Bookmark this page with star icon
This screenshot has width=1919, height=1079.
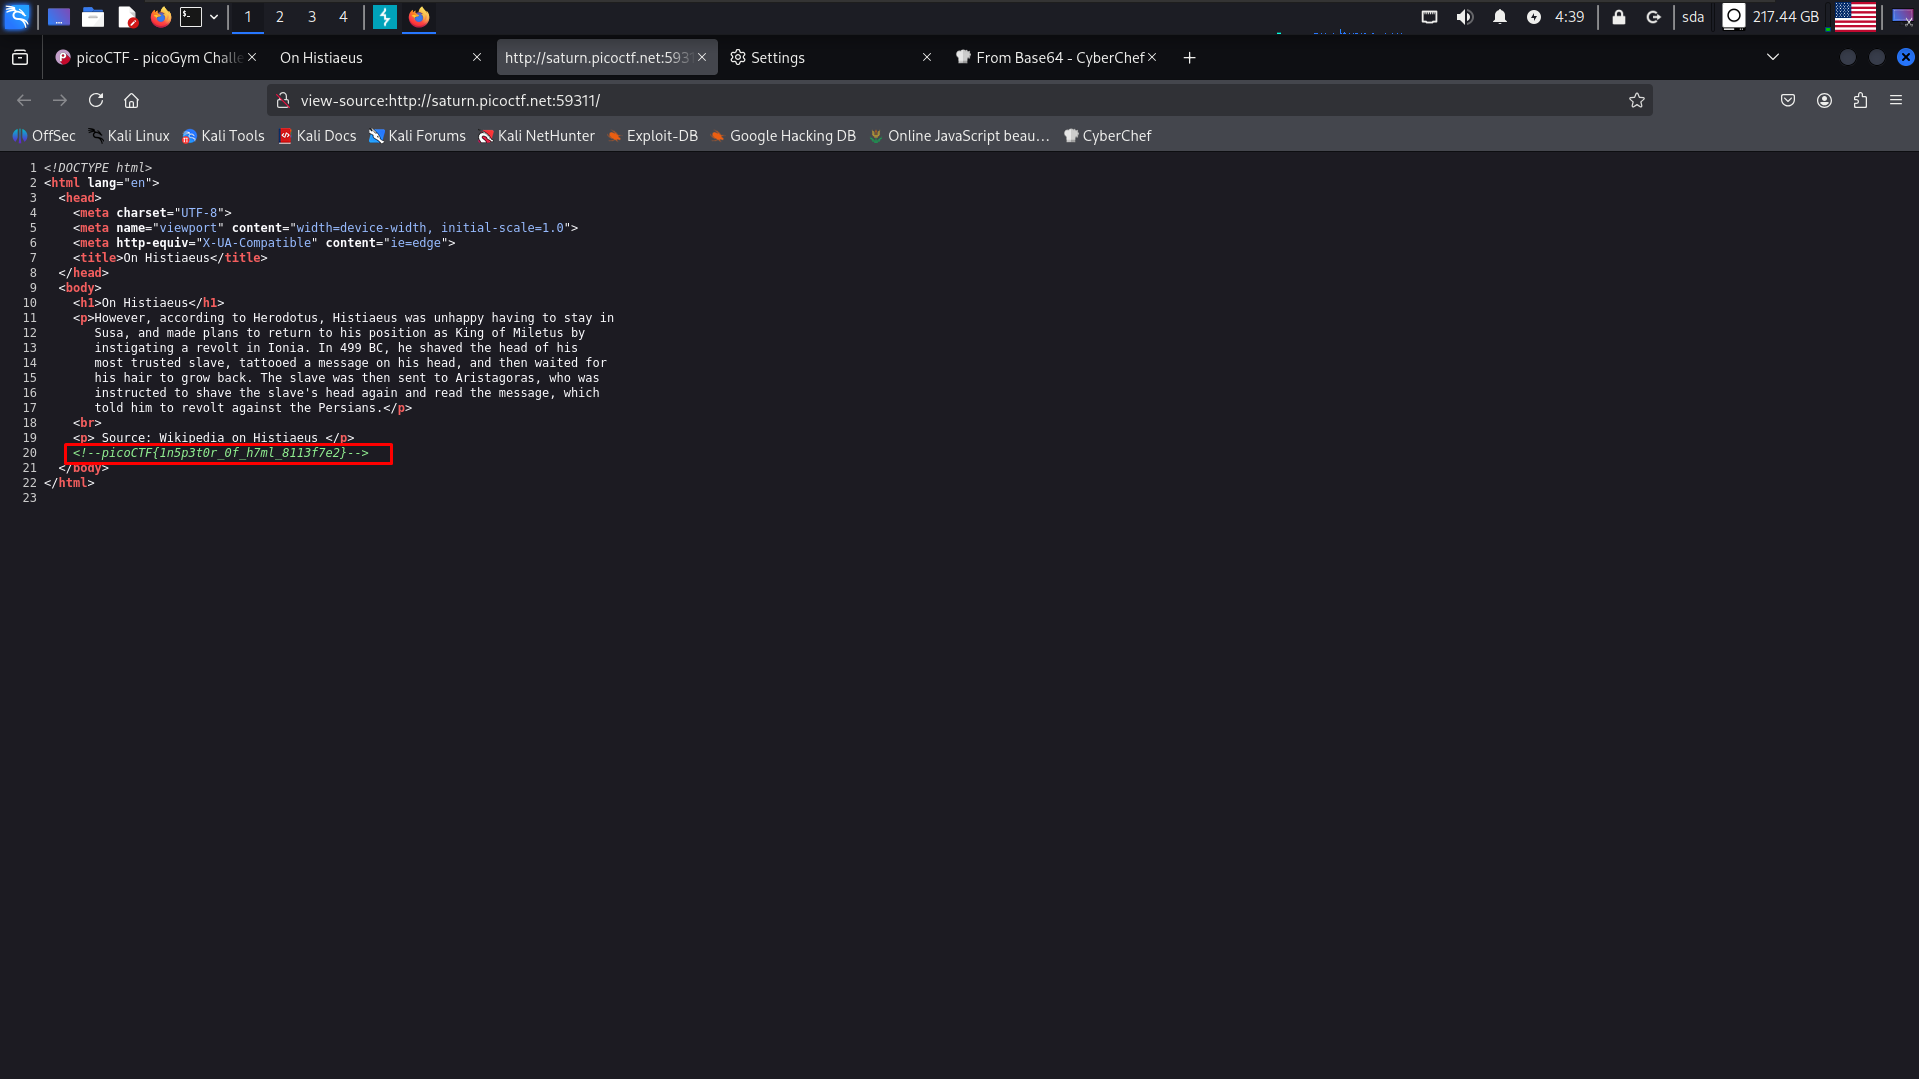coord(1636,100)
